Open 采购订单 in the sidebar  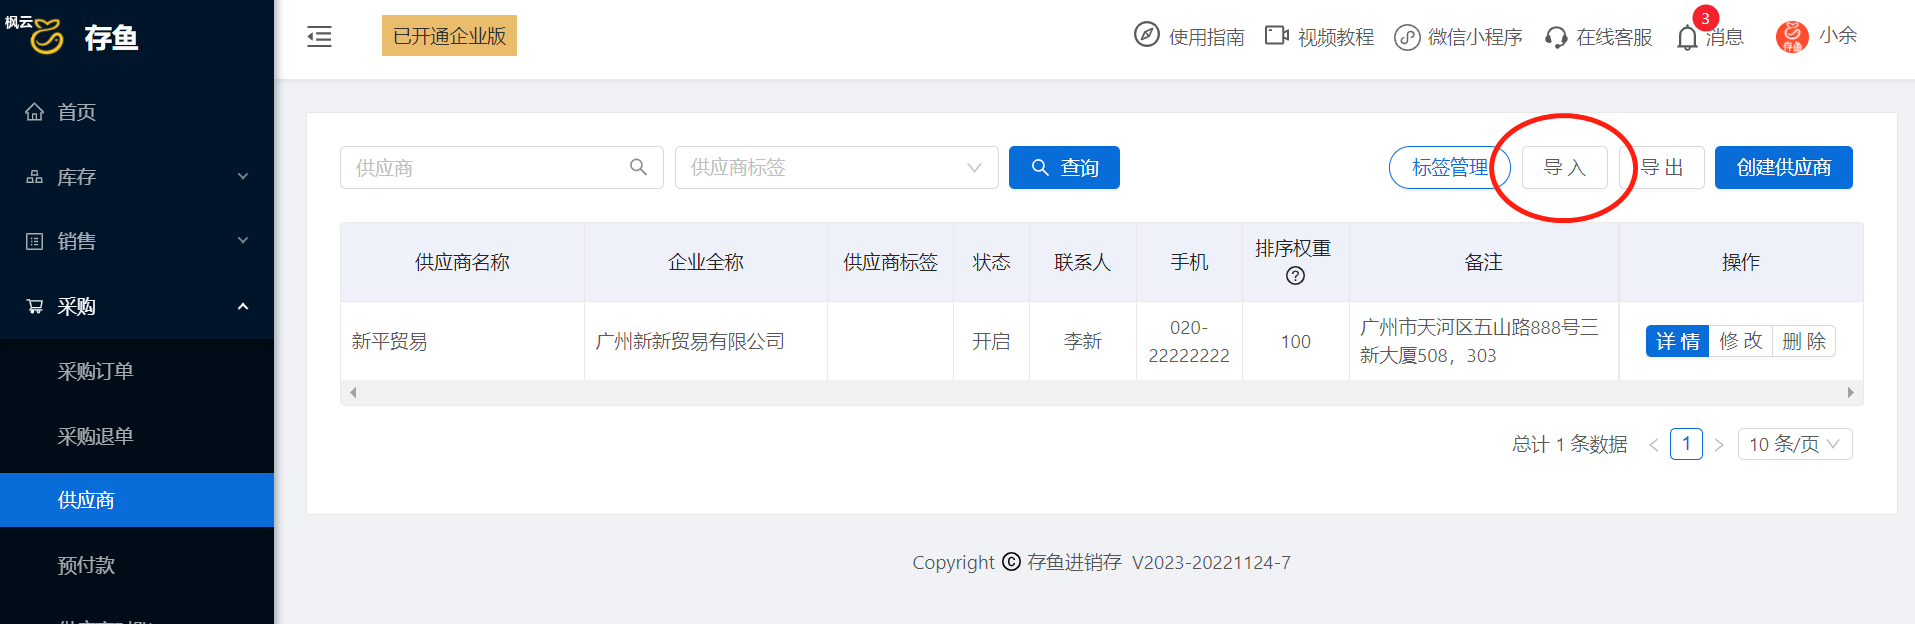(x=137, y=371)
